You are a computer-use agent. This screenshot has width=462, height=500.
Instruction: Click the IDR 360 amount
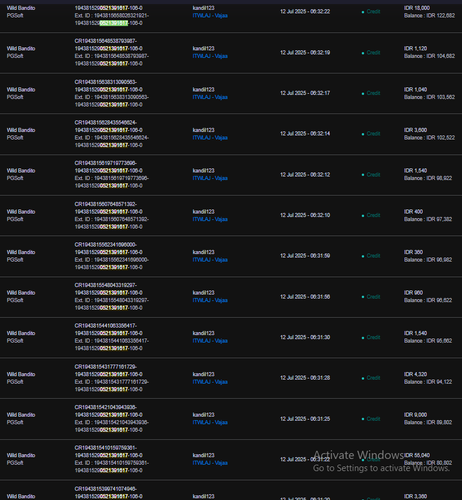coord(413,252)
